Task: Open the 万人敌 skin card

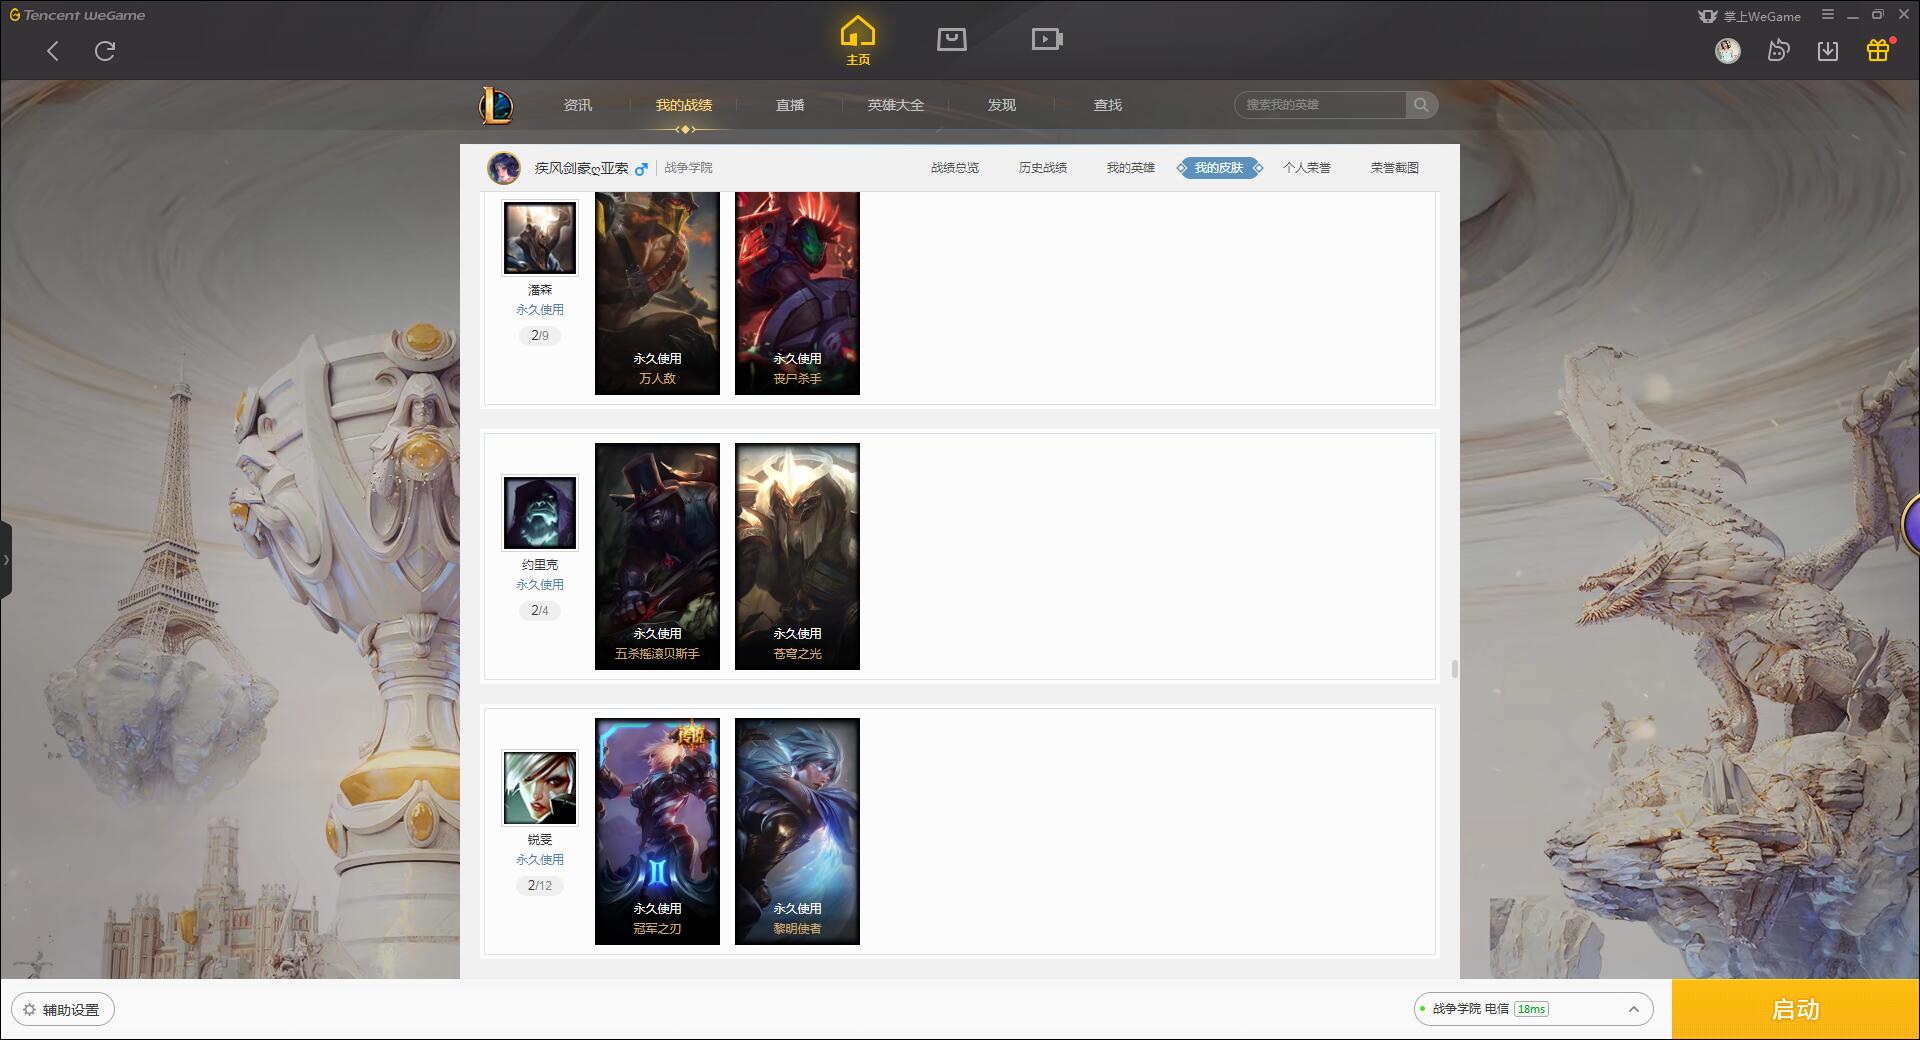Action: pos(657,293)
